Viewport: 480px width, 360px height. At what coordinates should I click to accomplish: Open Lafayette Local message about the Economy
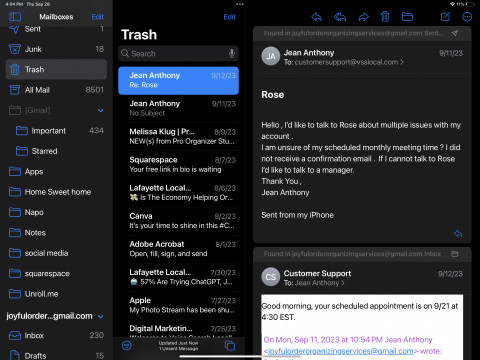(178, 193)
